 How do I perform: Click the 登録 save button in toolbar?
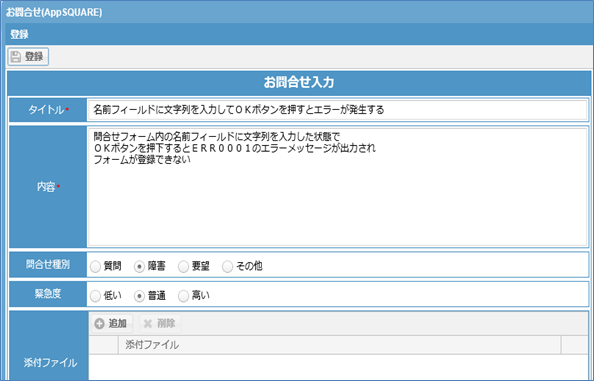tap(28, 57)
